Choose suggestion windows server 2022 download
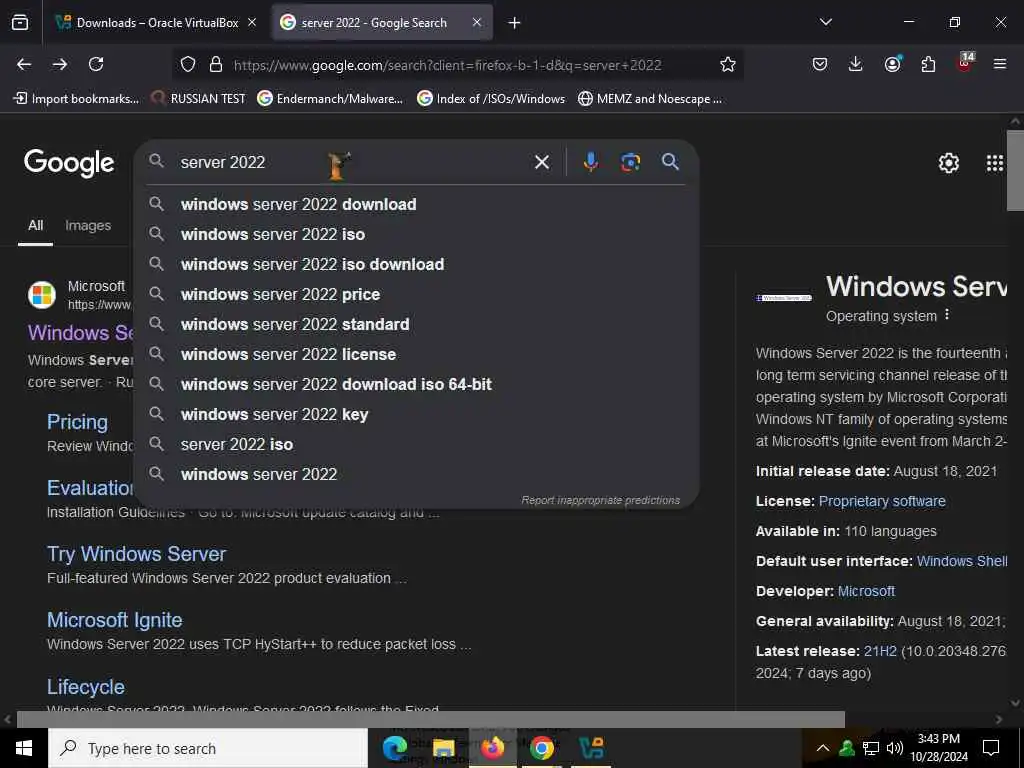 click(x=417, y=204)
